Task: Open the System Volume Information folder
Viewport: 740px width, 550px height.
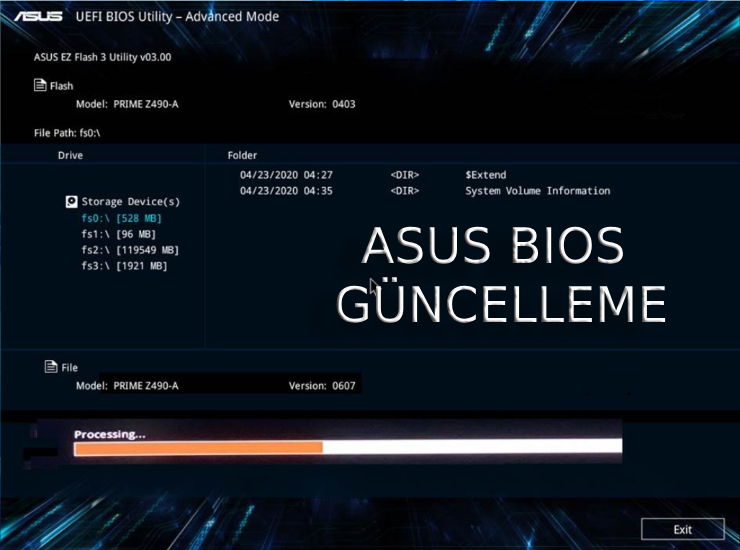Action: tap(537, 191)
